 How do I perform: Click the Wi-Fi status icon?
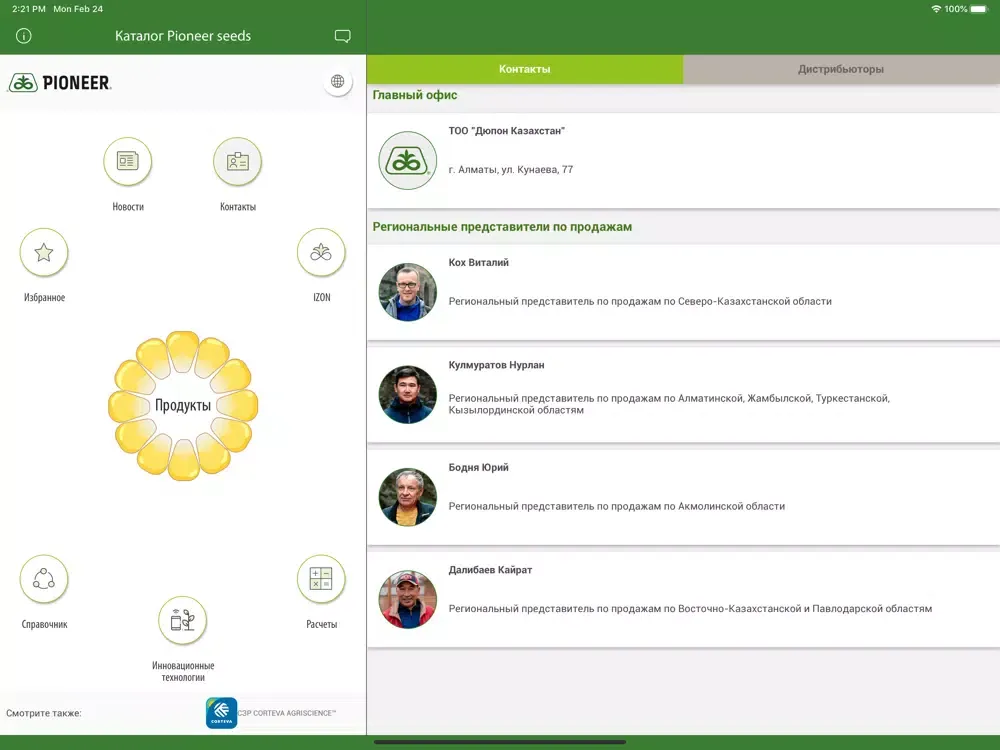click(x=936, y=9)
